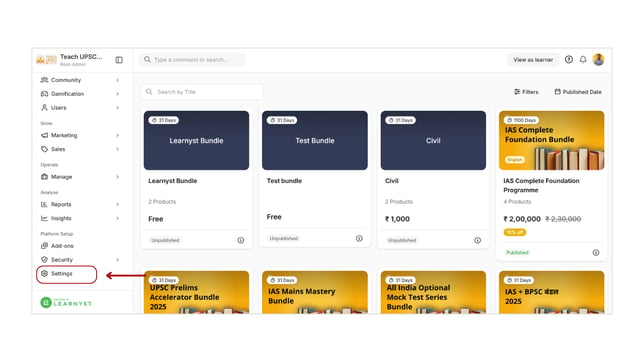Open info icon on Learnyst Bundle card
Viewport: 644px width, 362px height.
[x=241, y=240]
